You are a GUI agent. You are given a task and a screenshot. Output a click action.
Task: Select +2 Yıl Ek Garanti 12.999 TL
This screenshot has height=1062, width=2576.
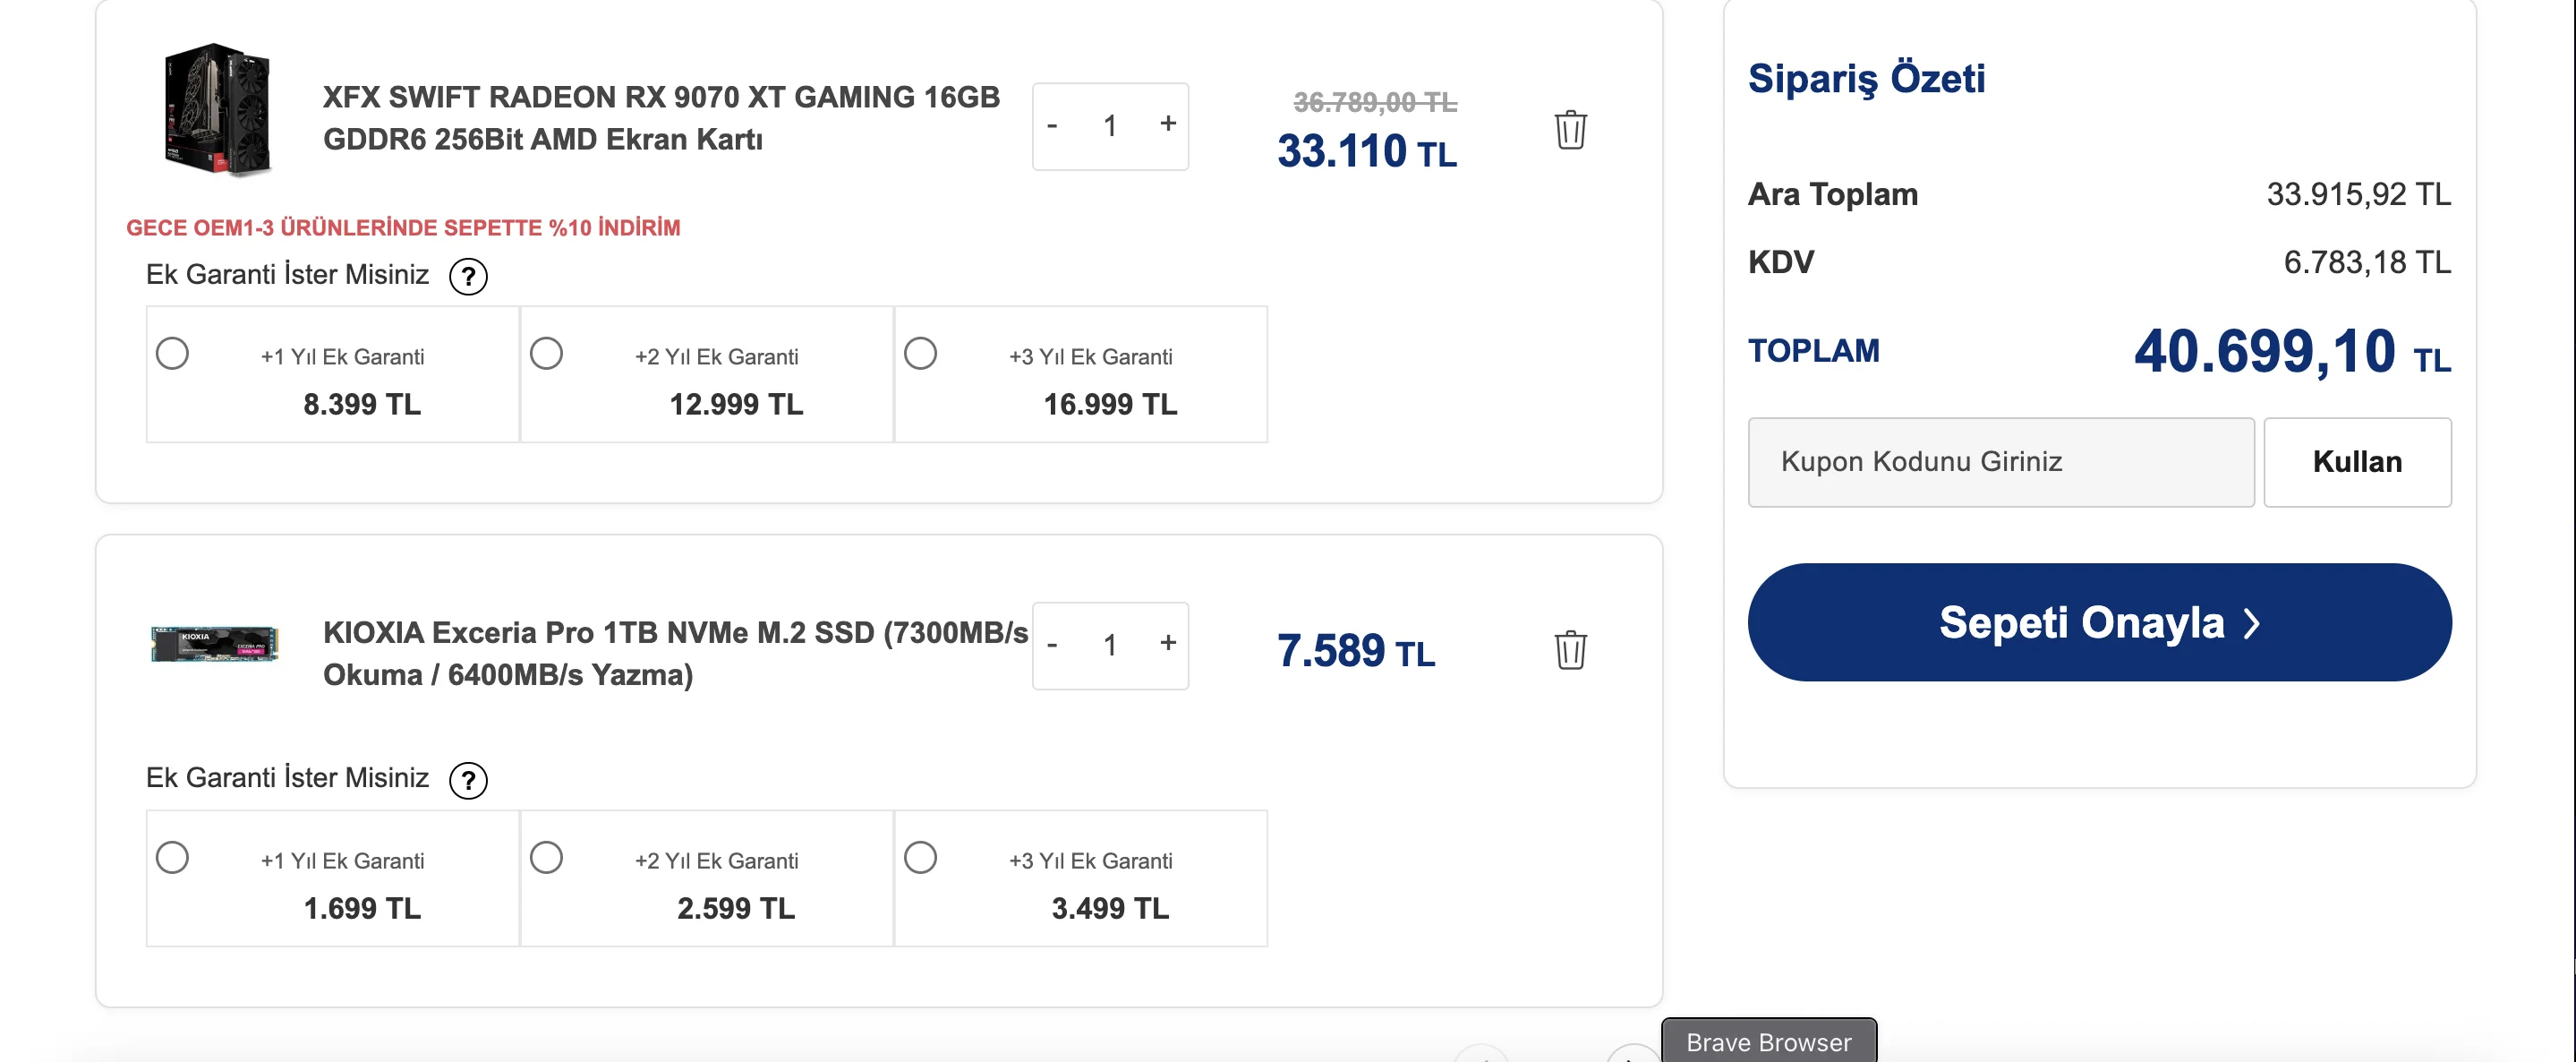tap(547, 353)
